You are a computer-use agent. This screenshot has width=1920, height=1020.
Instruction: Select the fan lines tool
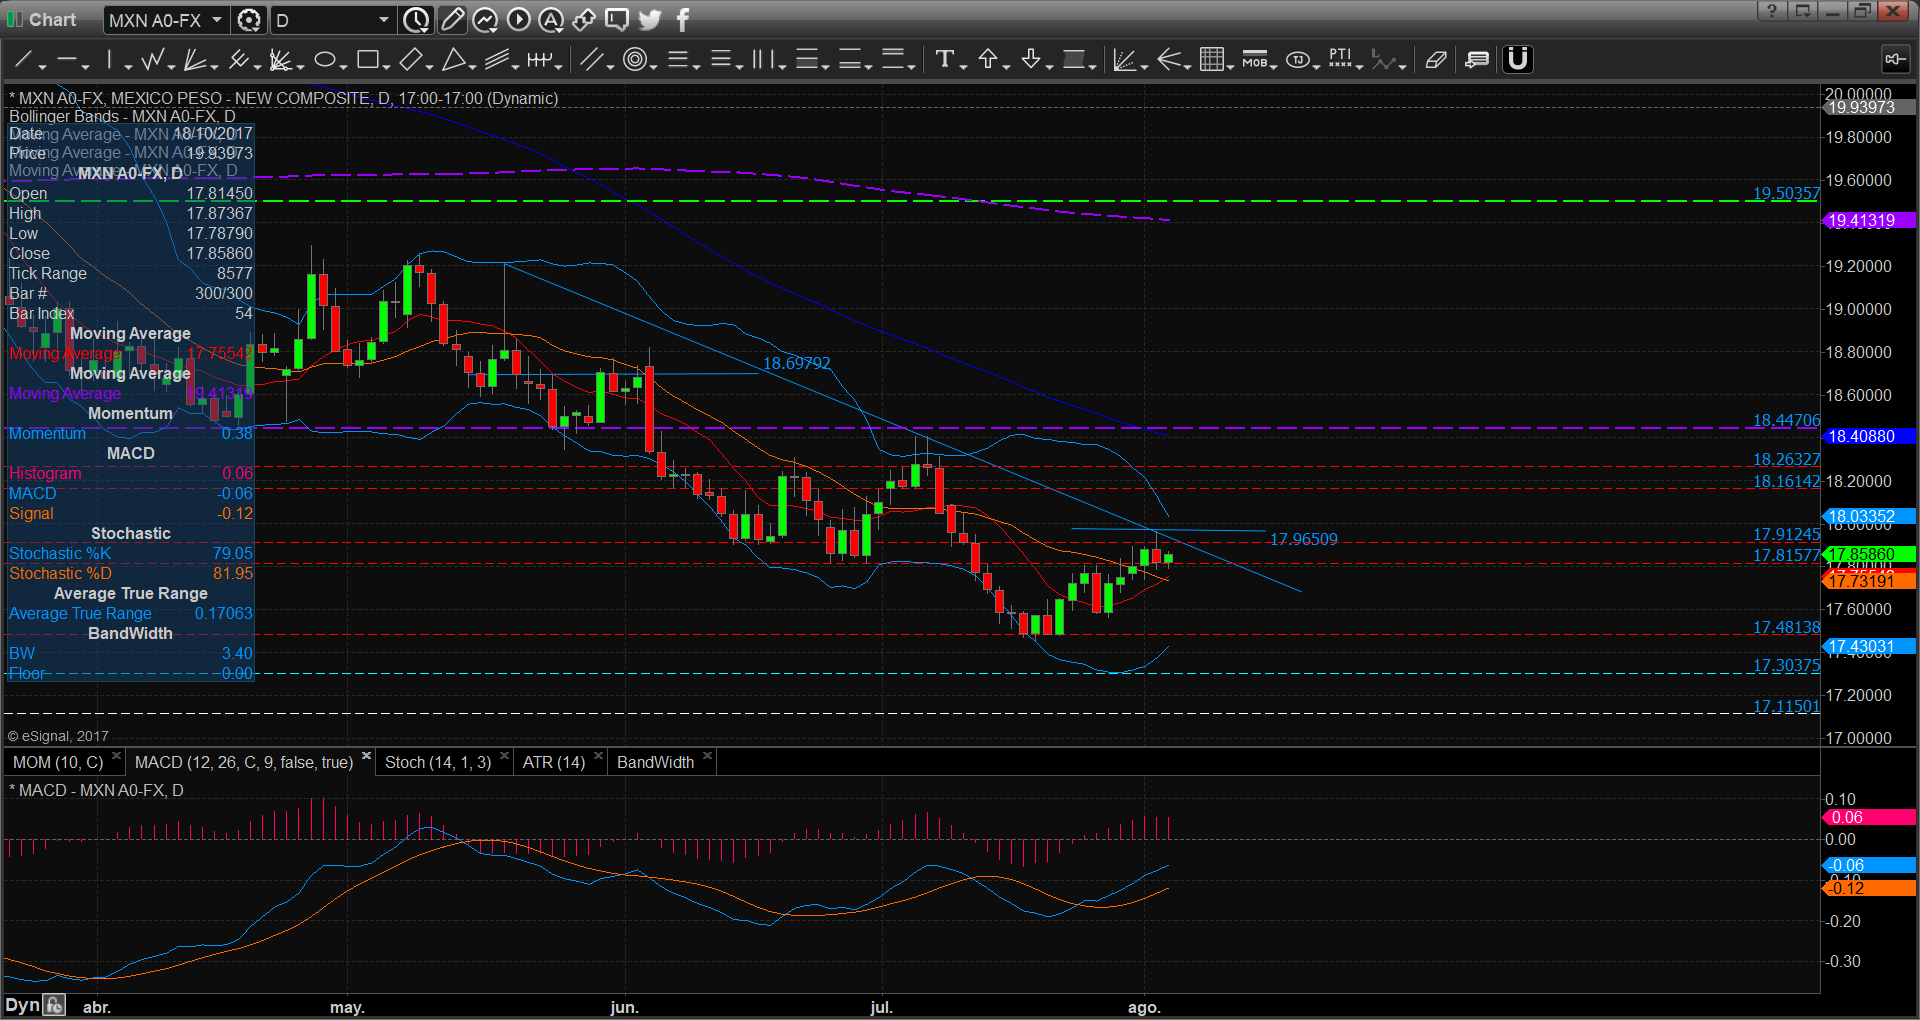point(194,61)
